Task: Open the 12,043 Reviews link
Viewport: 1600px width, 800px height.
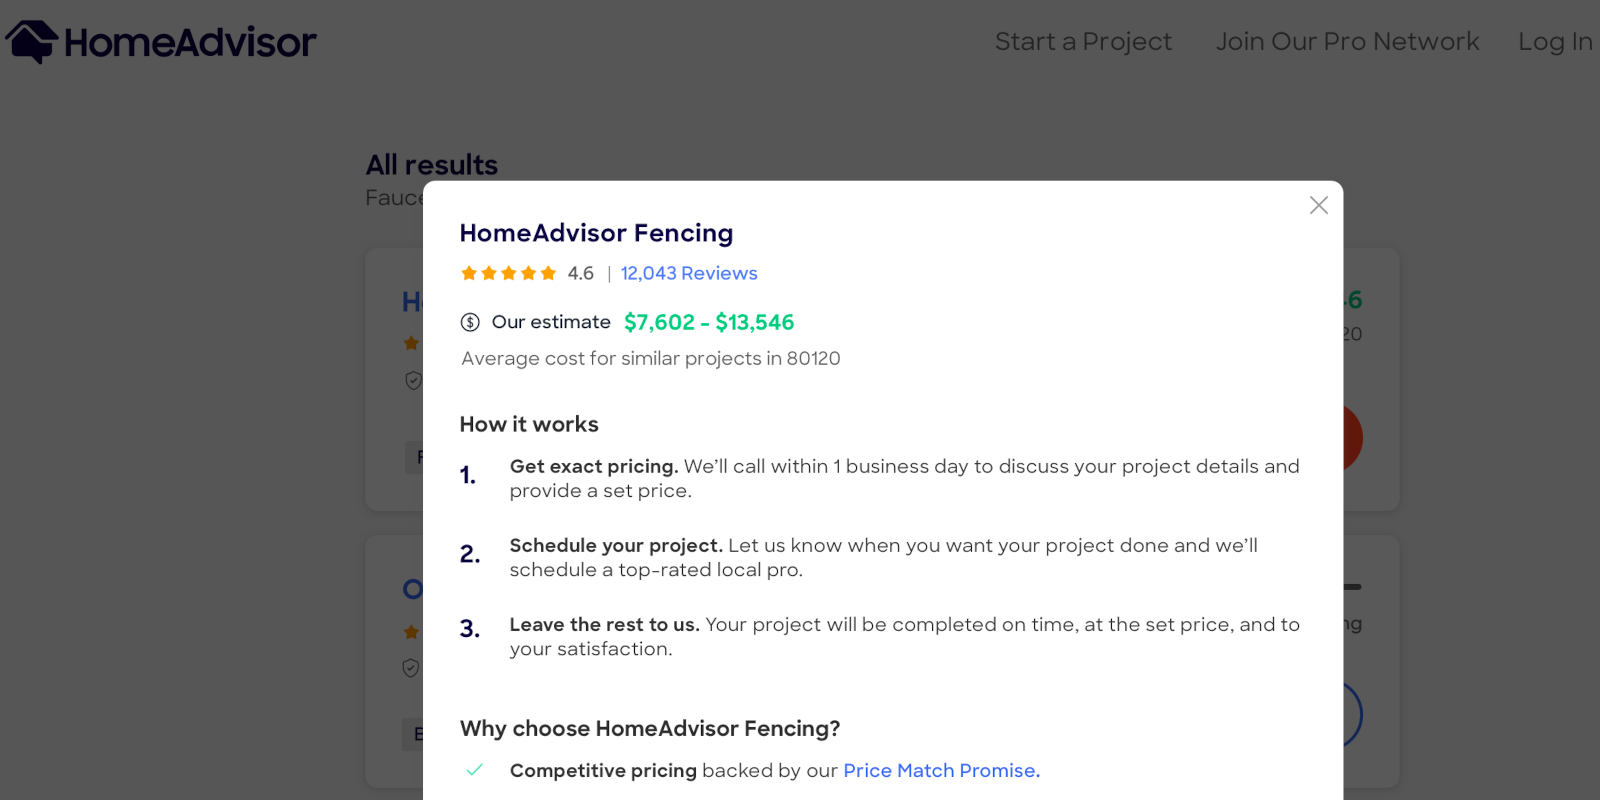Action: pyautogui.click(x=688, y=272)
